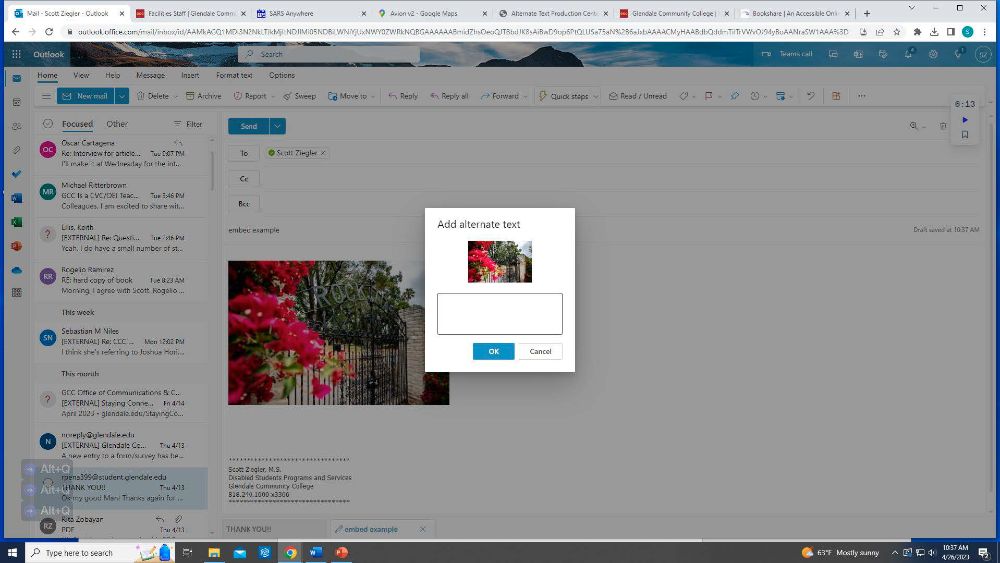Image resolution: width=1000 pixels, height=563 pixels.
Task: Click the Undo icon in the toolbar
Action: click(810, 96)
